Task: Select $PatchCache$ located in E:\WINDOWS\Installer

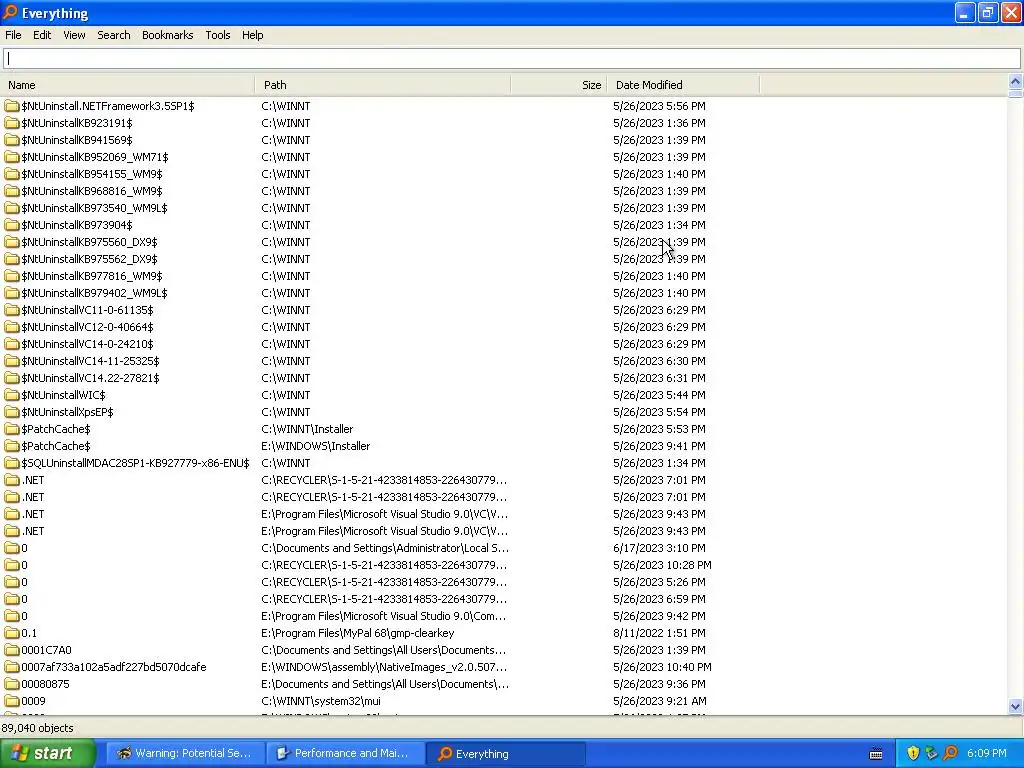Action: 56,445
